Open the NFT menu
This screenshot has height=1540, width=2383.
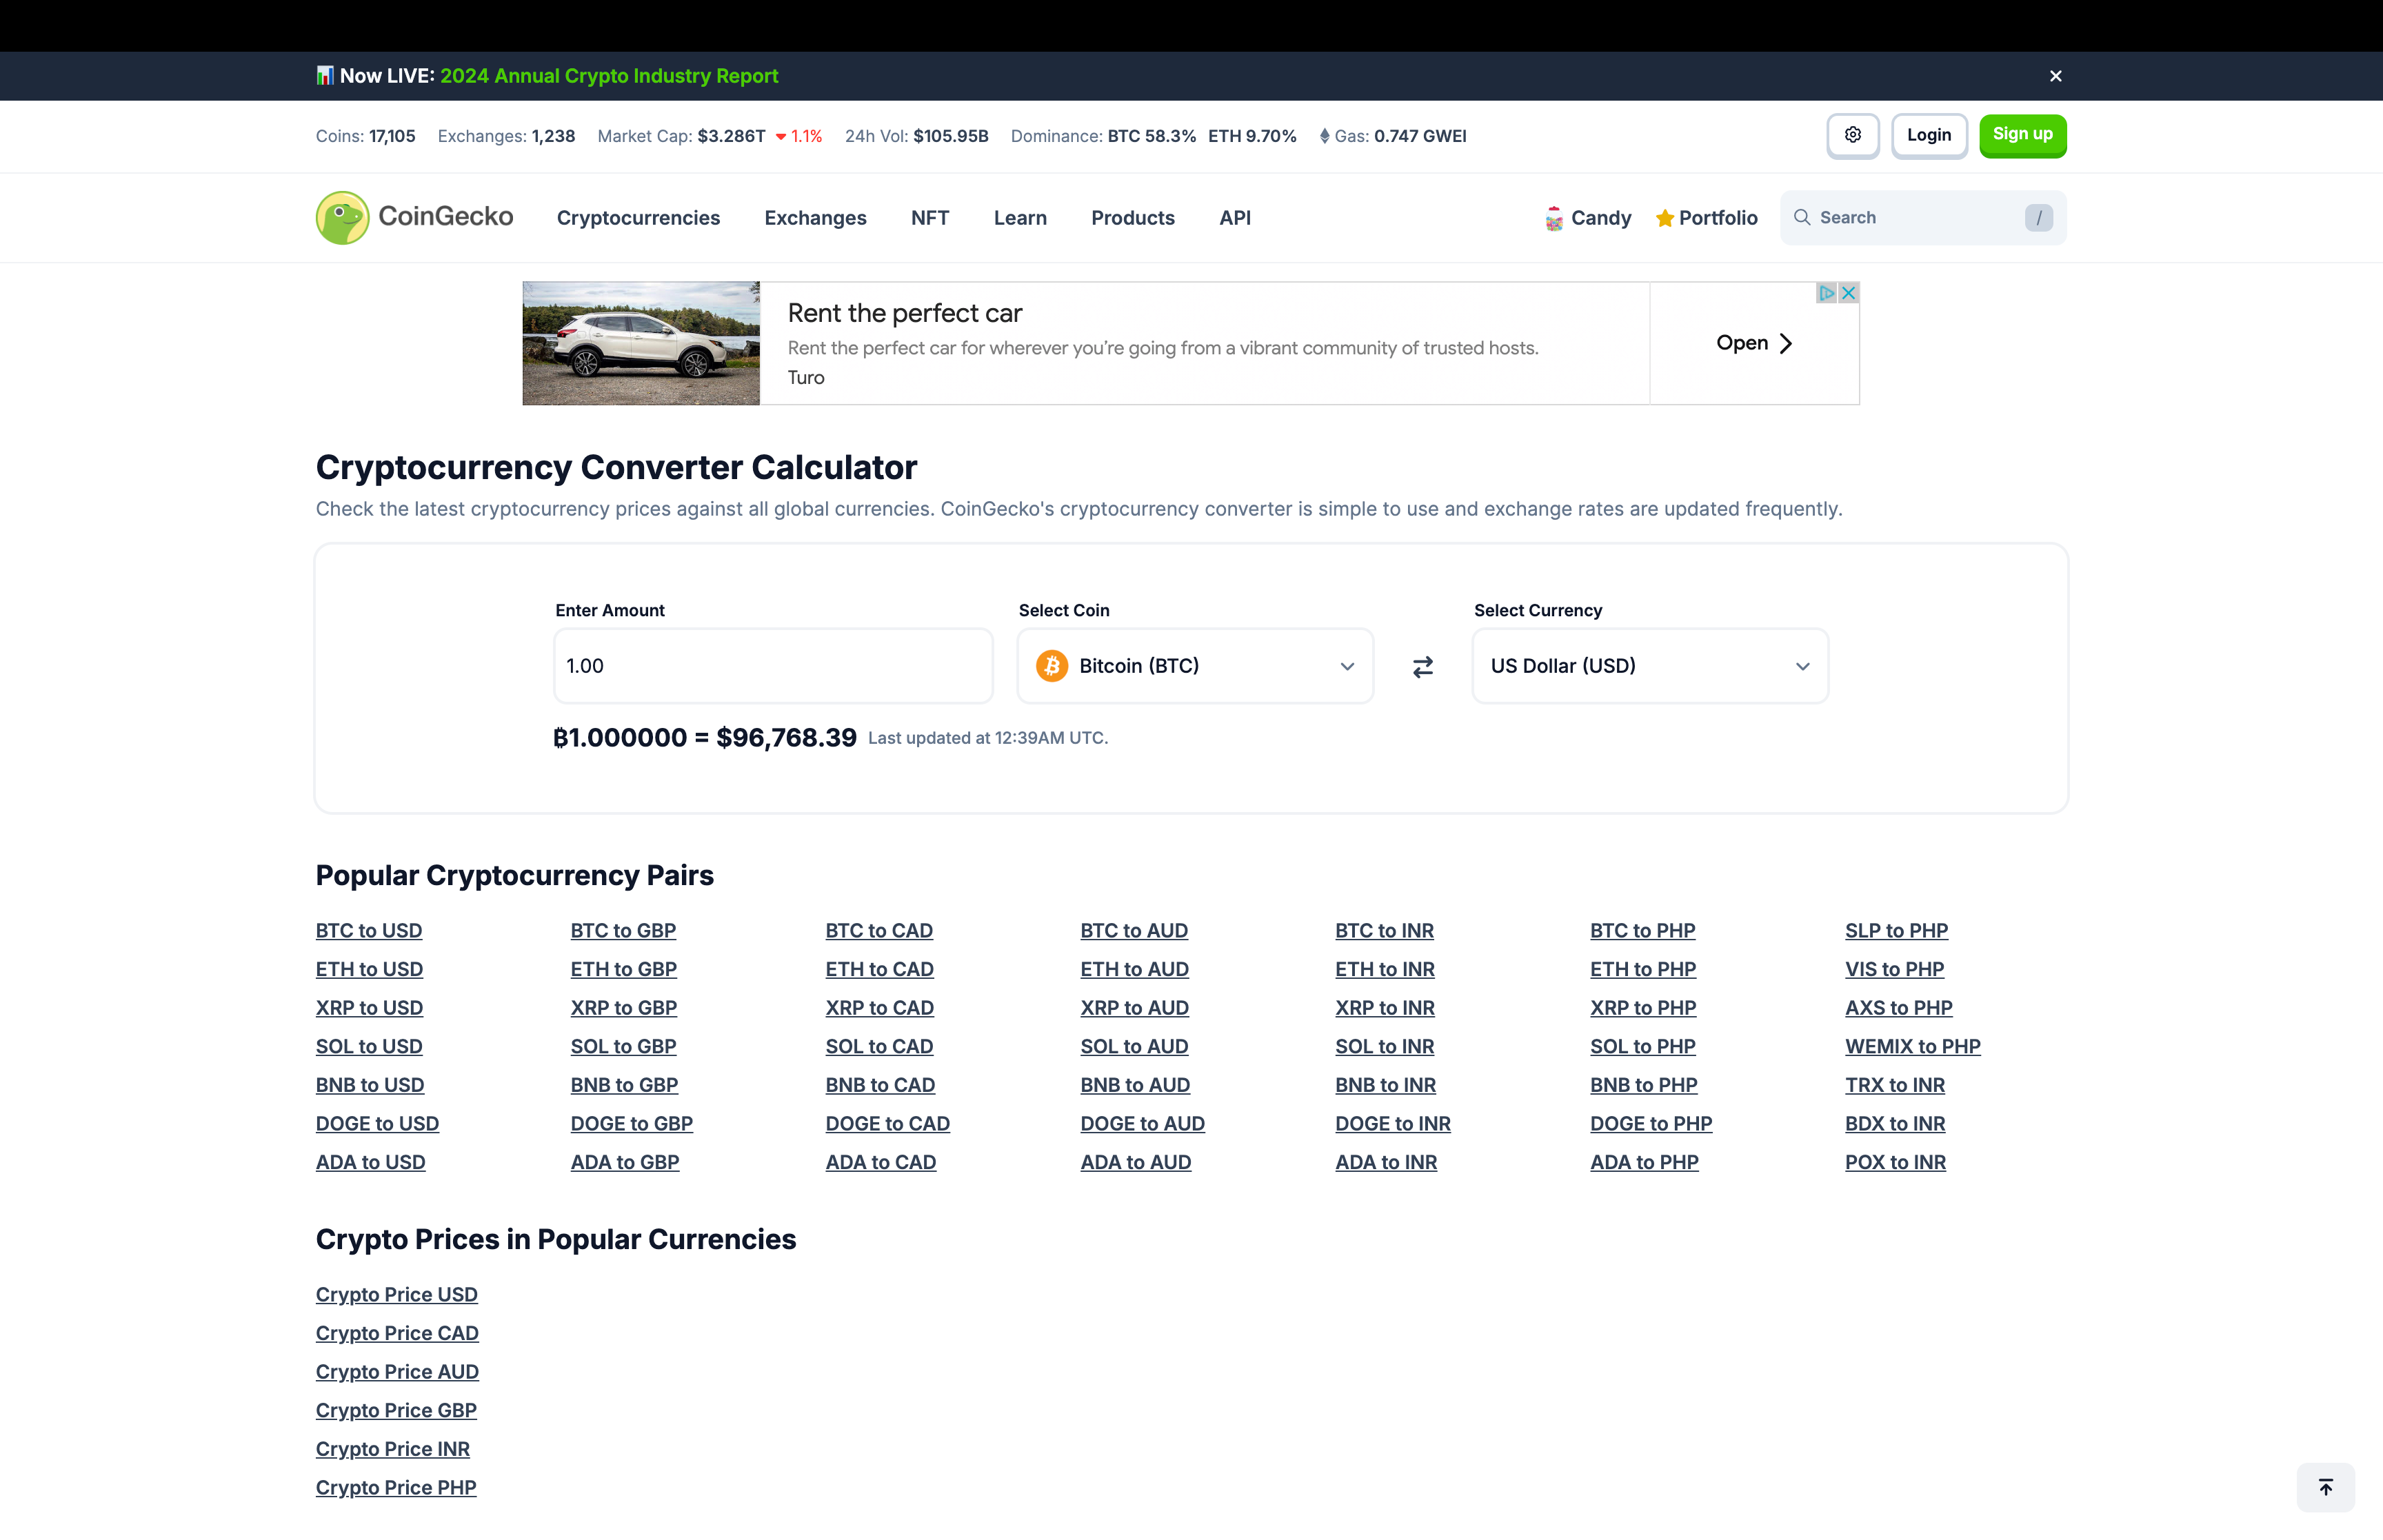point(930,218)
